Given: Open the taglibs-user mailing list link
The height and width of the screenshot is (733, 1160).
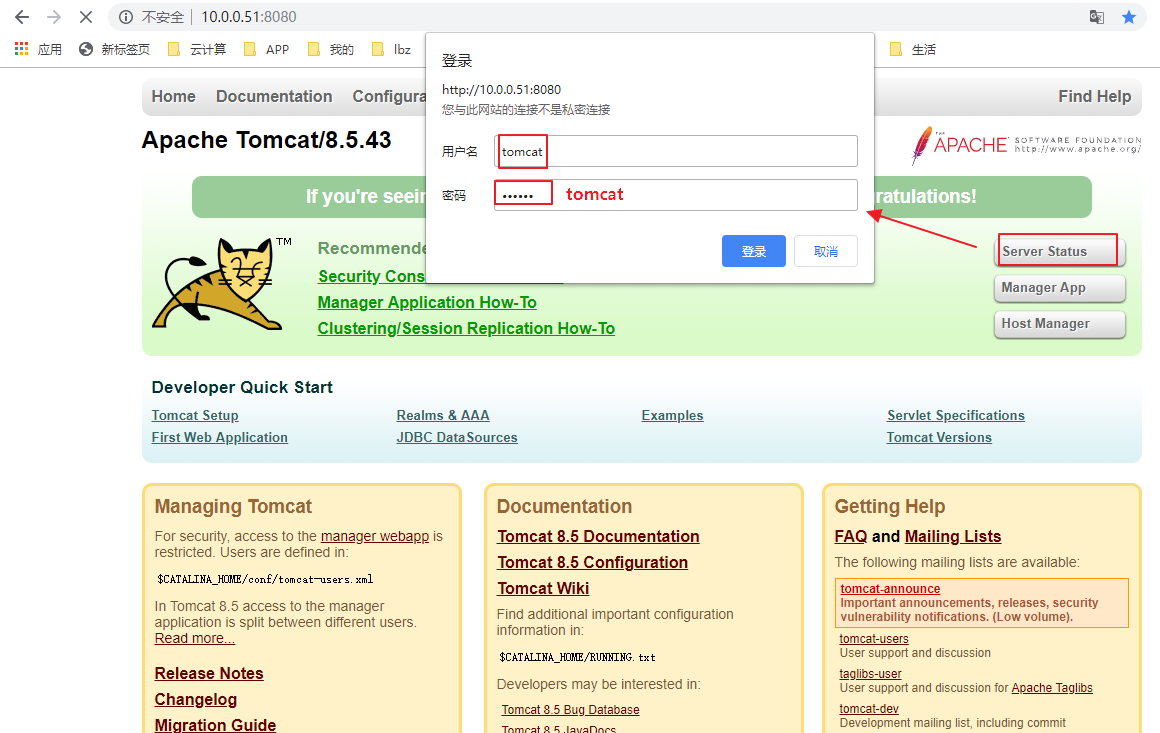Looking at the screenshot, I should pos(870,674).
